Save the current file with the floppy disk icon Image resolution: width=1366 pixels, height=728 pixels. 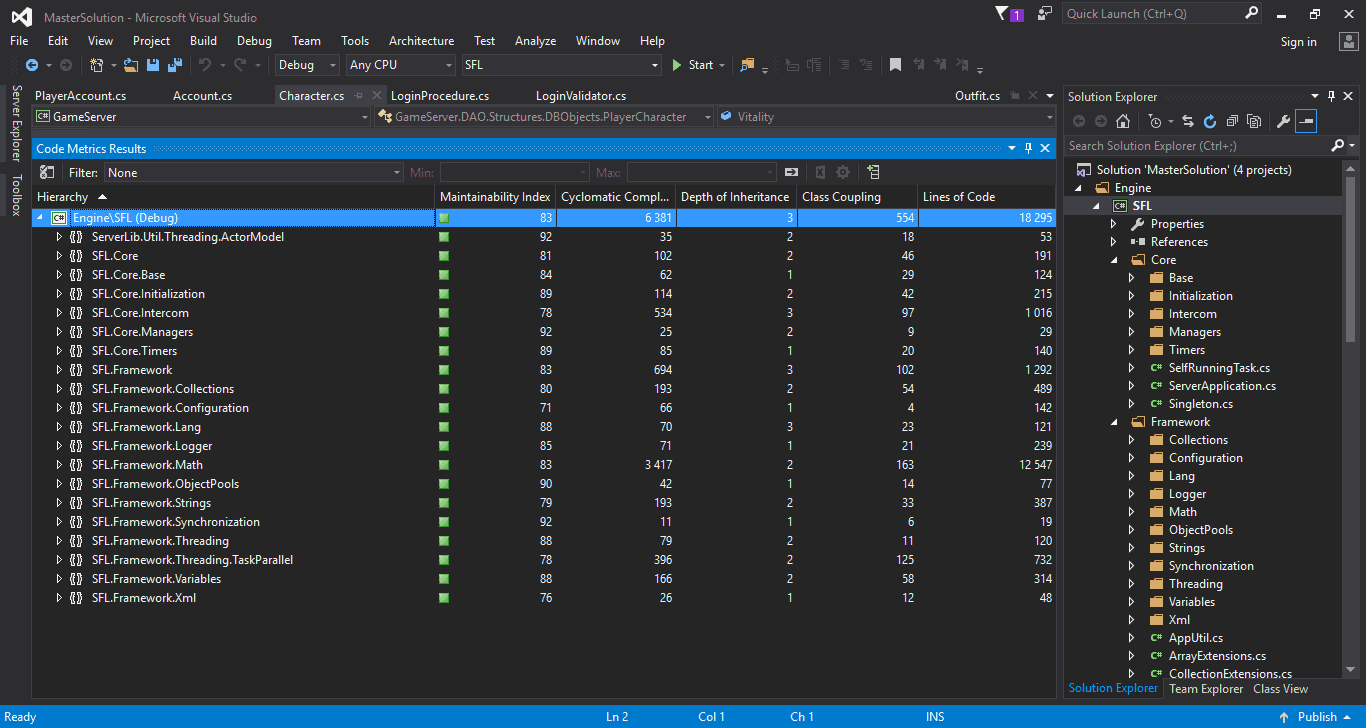click(153, 65)
